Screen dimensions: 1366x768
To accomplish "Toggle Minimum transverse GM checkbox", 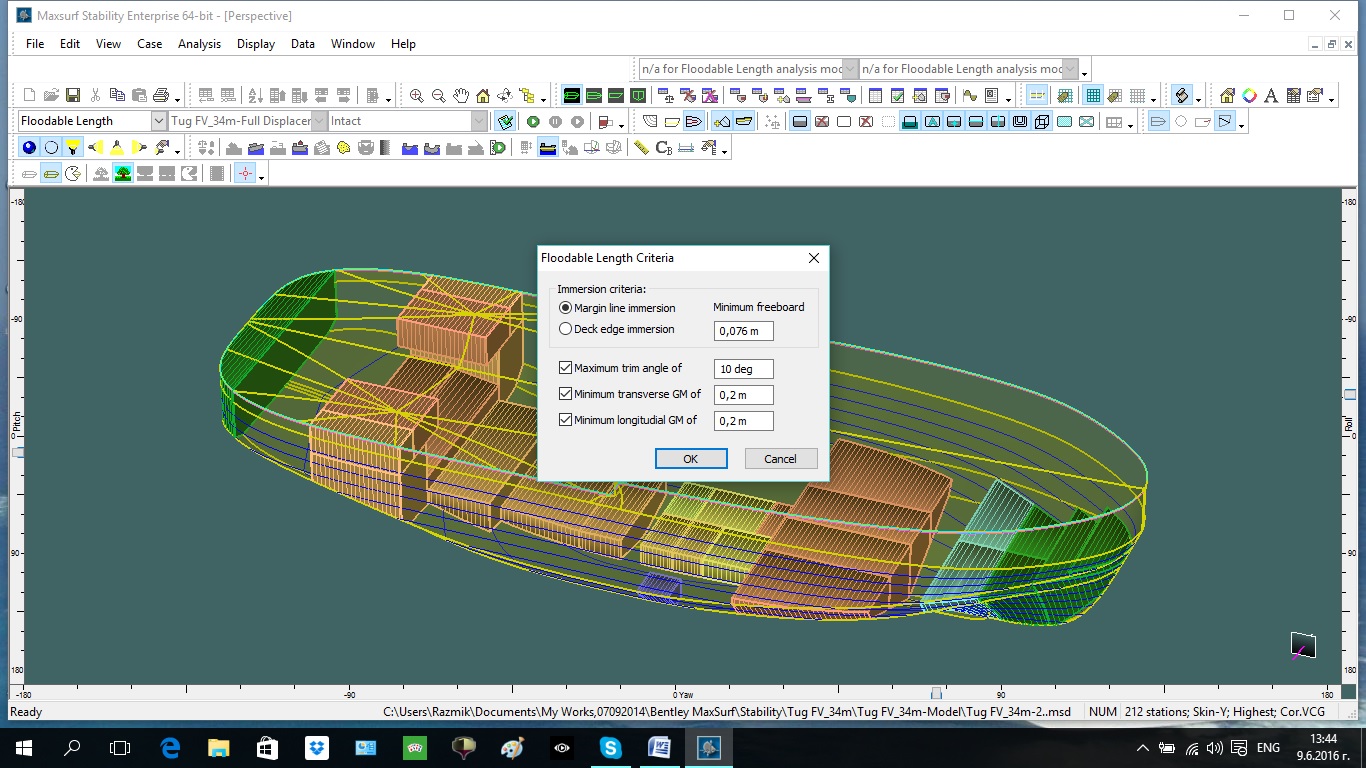I will (566, 394).
